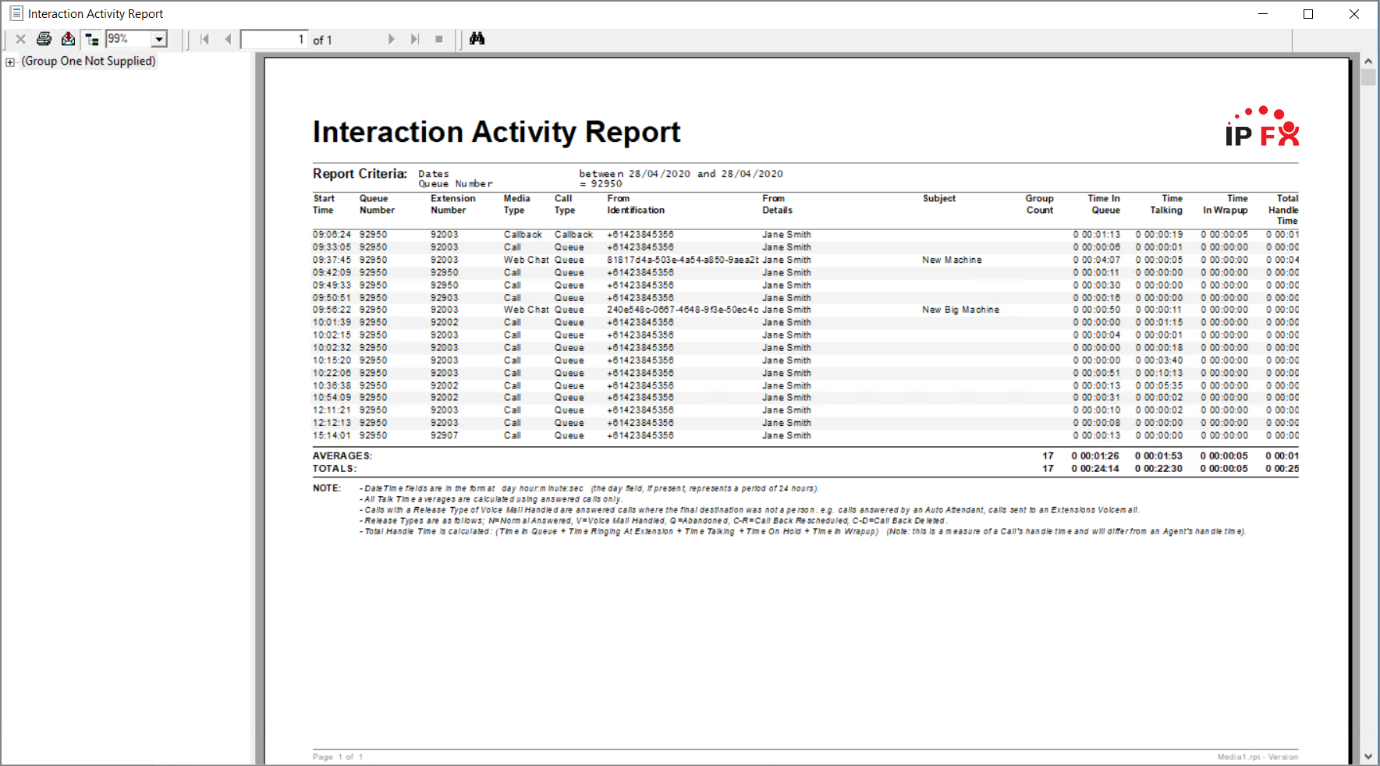Image resolution: width=1380 pixels, height=766 pixels.
Task: Click the window title bar report icon
Action: click(16, 14)
